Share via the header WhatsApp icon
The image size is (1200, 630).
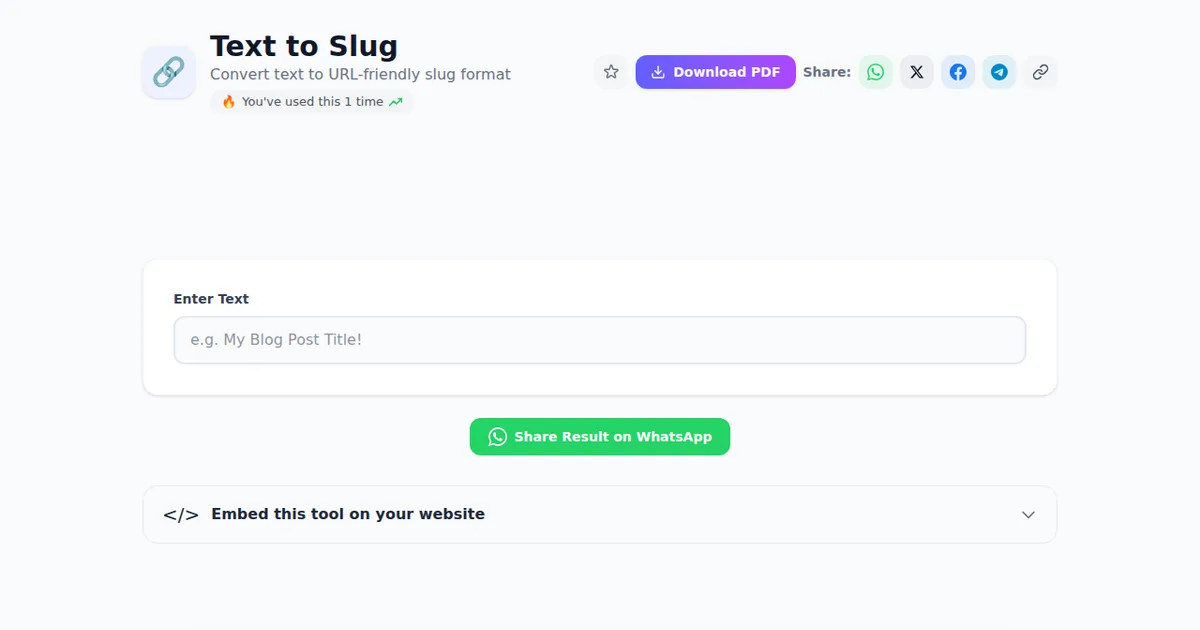pyautogui.click(x=876, y=72)
